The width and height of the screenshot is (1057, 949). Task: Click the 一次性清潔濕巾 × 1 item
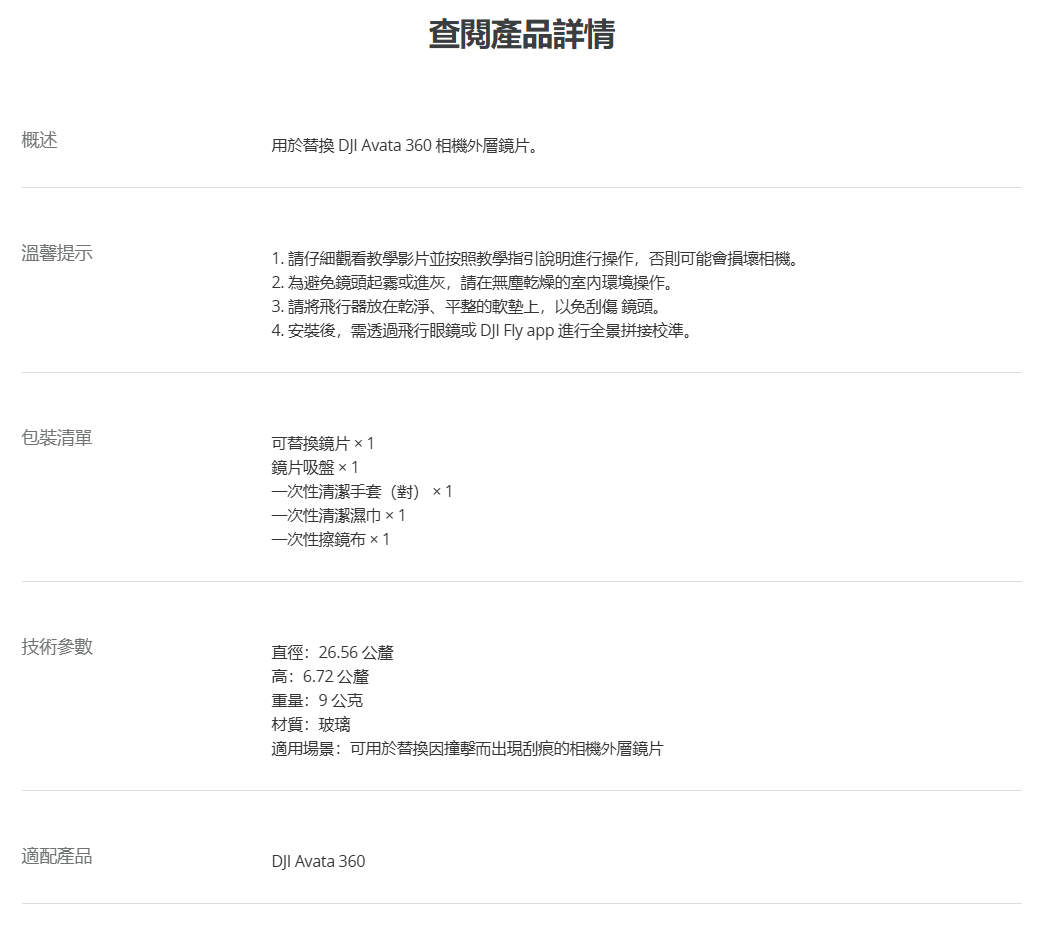(339, 516)
